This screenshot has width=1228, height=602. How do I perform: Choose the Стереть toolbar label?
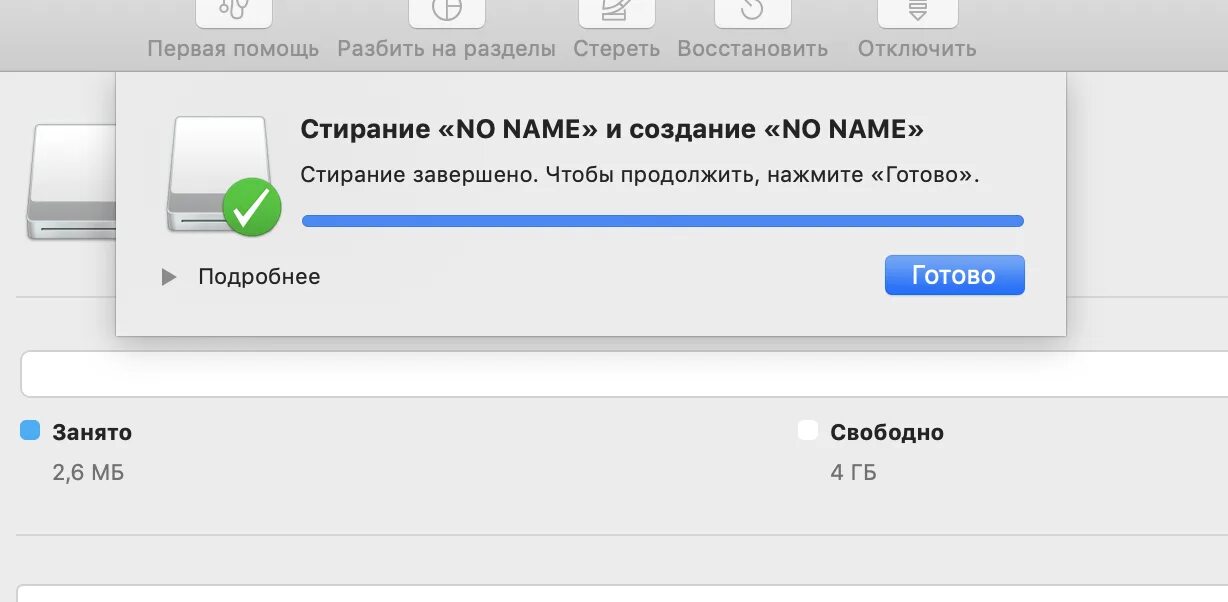tap(617, 49)
